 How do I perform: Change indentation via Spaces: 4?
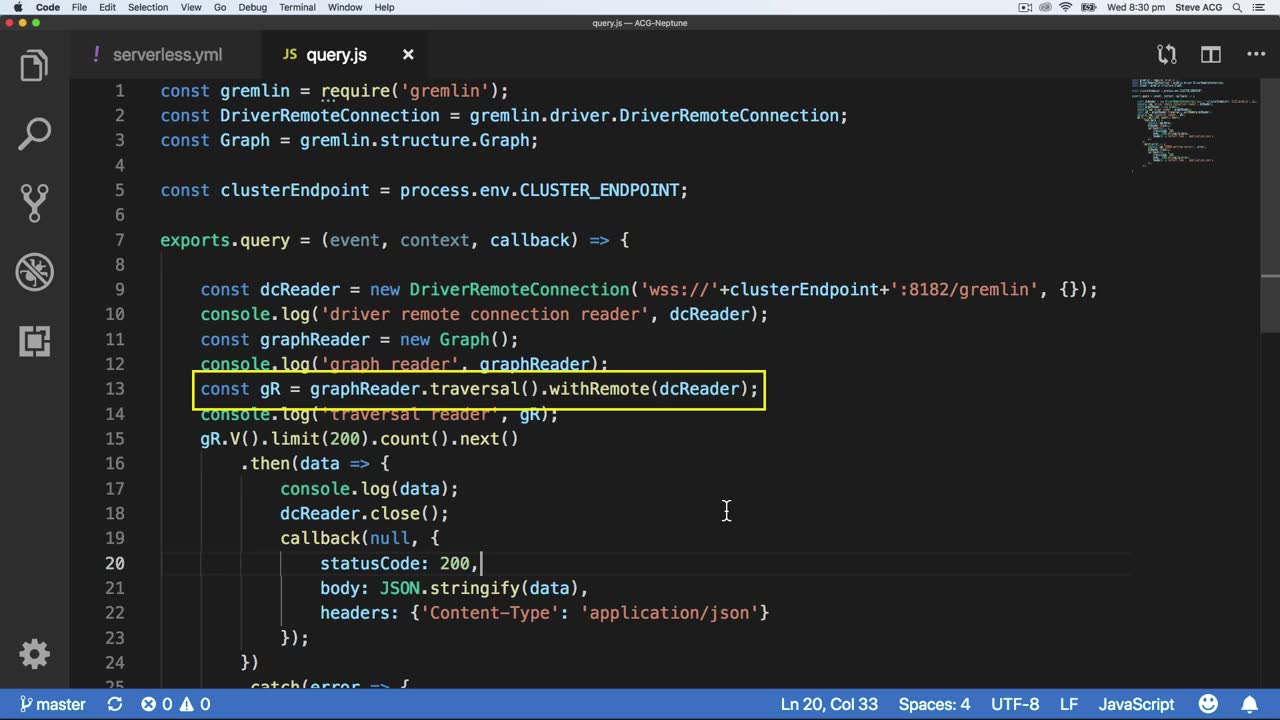coord(934,704)
